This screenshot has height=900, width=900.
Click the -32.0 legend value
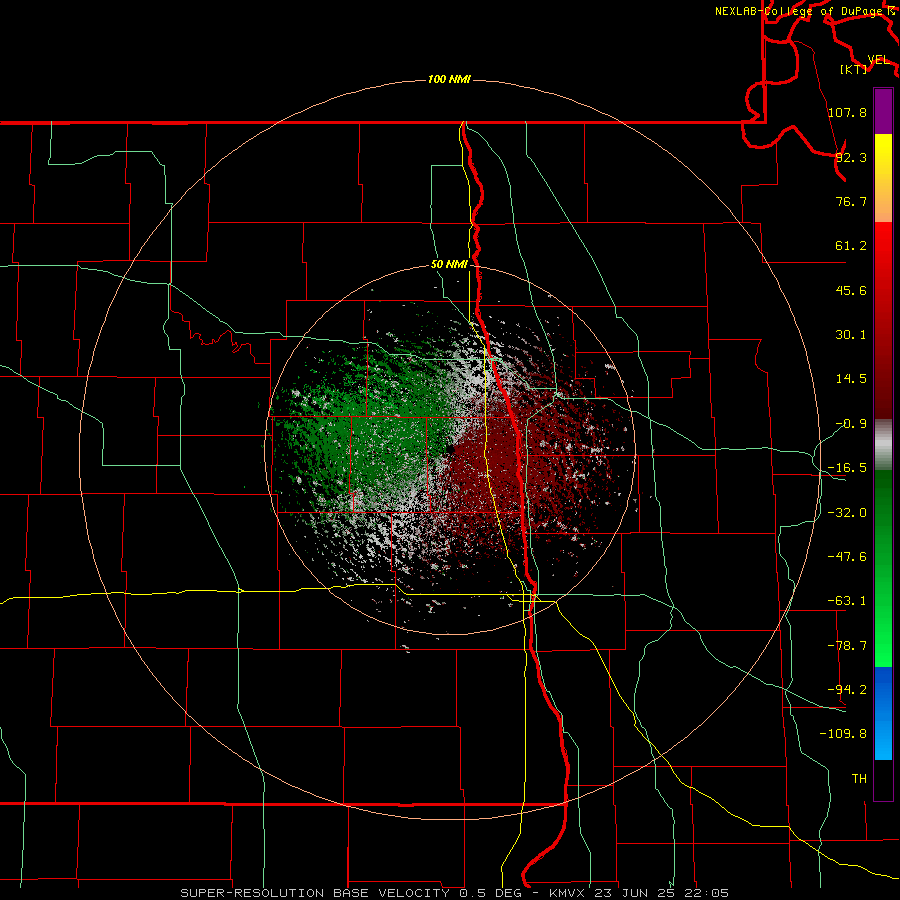[x=847, y=512]
